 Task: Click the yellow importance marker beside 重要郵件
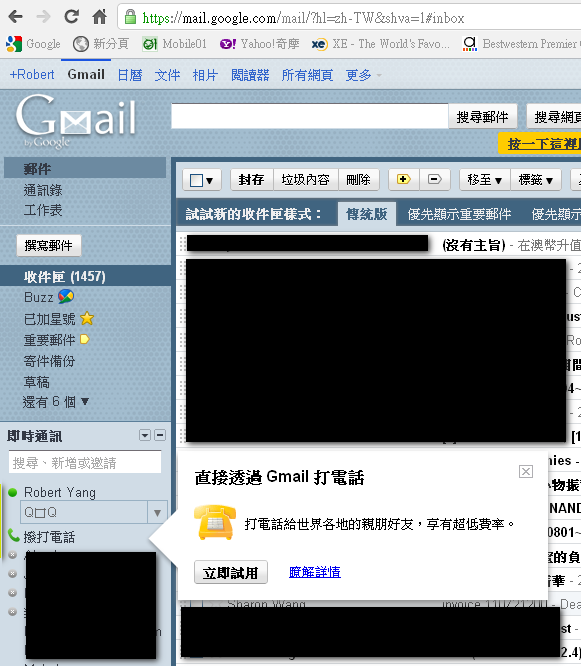pyautogui.click(x=85, y=339)
